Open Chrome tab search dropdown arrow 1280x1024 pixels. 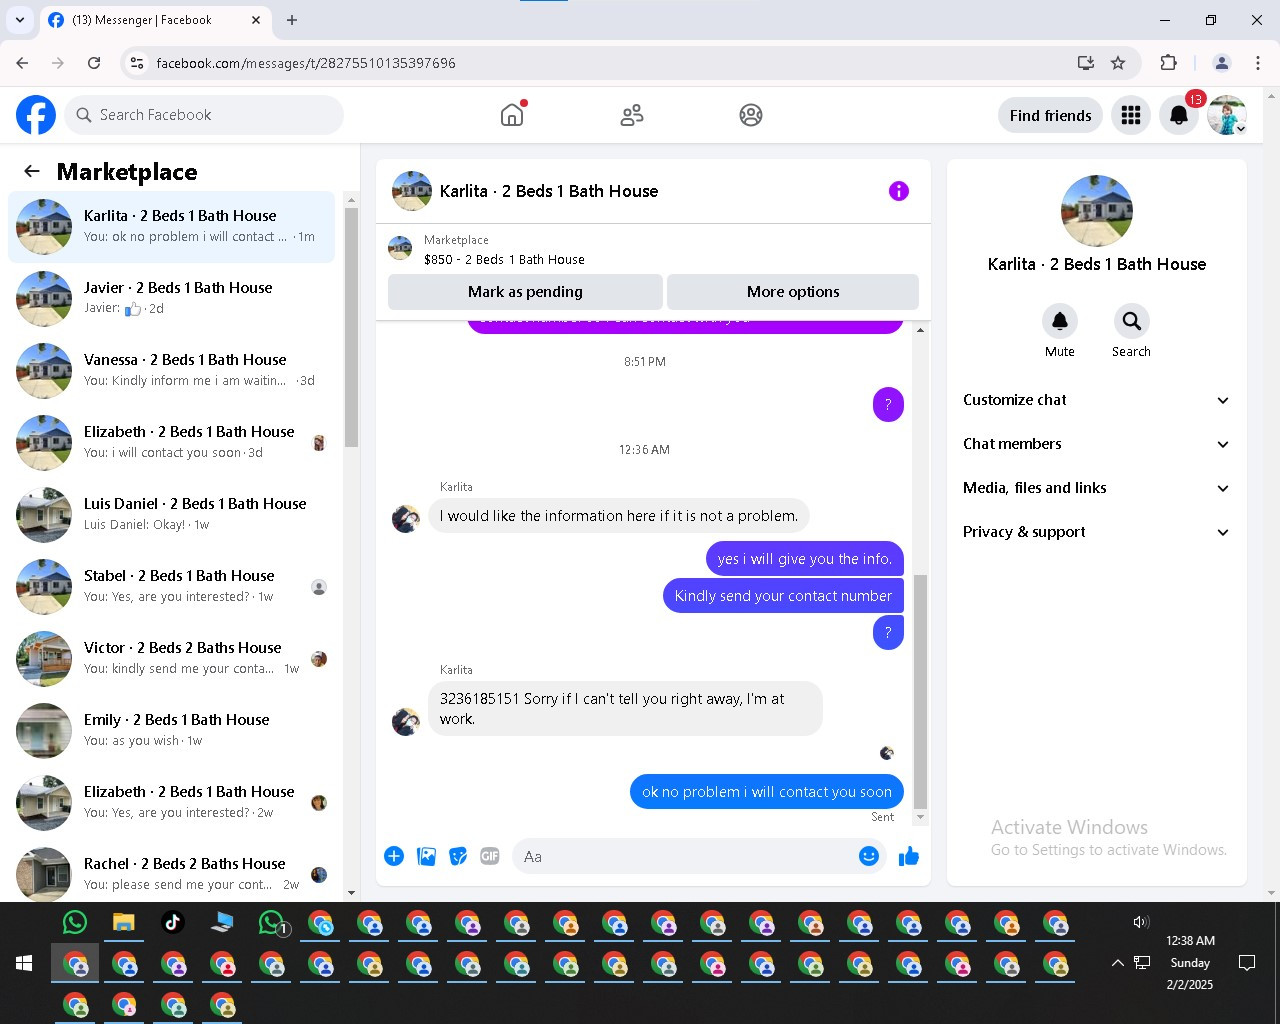(20, 20)
